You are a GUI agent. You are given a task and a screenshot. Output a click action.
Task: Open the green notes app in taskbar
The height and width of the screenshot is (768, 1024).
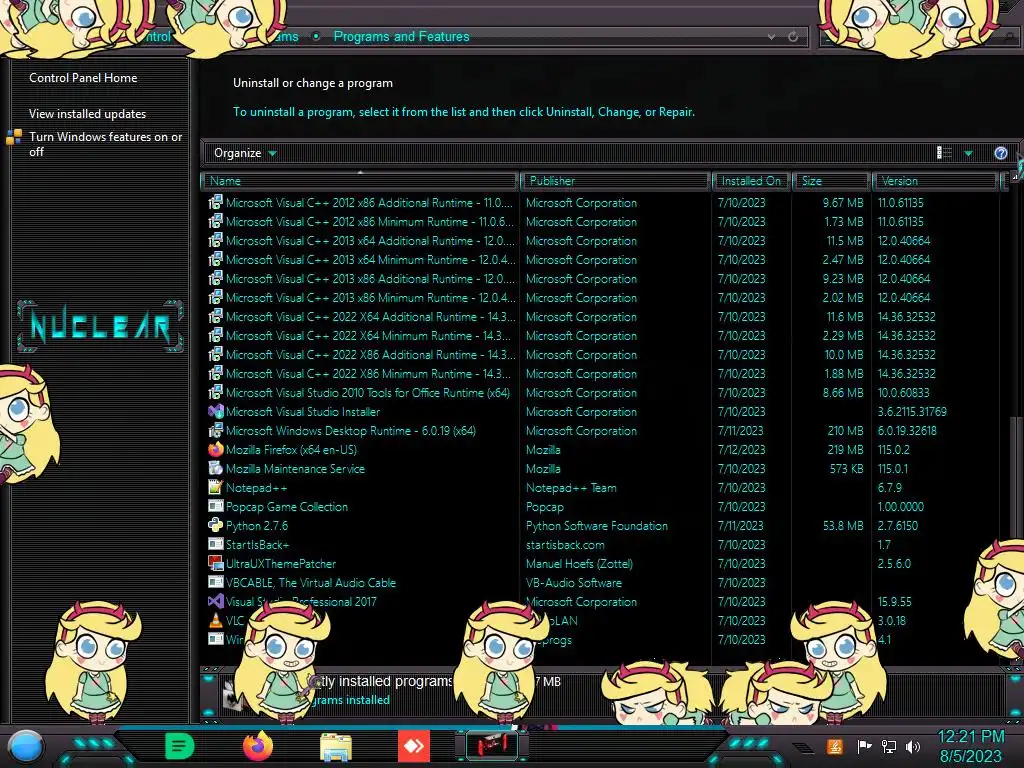click(x=179, y=746)
